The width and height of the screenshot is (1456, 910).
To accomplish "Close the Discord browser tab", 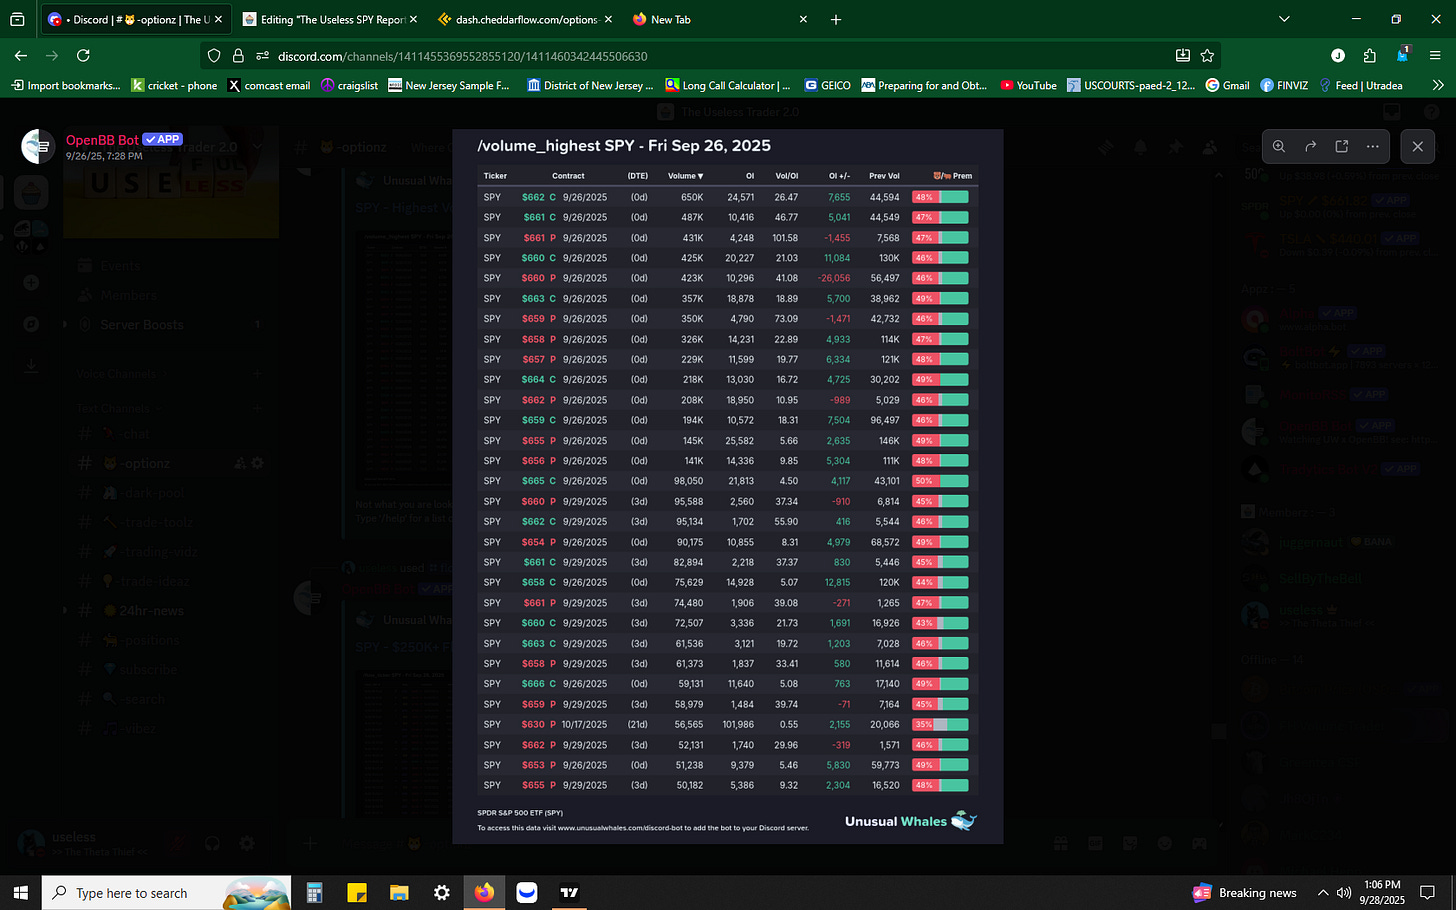I will point(218,19).
